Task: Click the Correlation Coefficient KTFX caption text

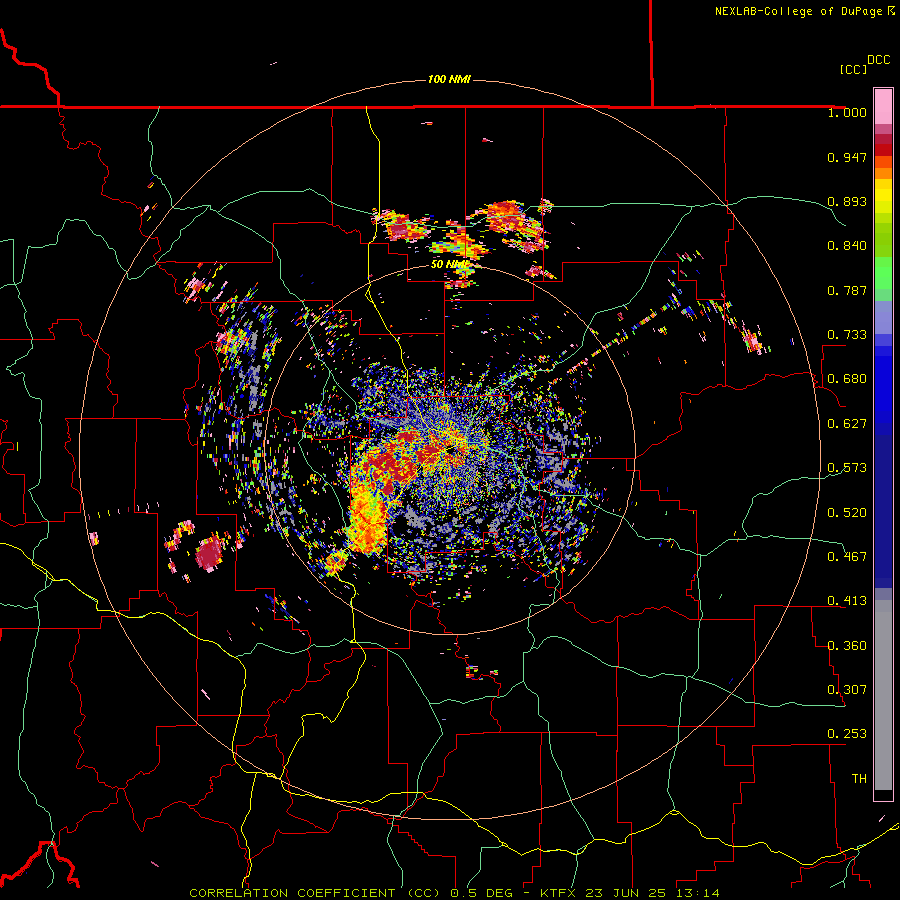Action: click(x=454, y=893)
